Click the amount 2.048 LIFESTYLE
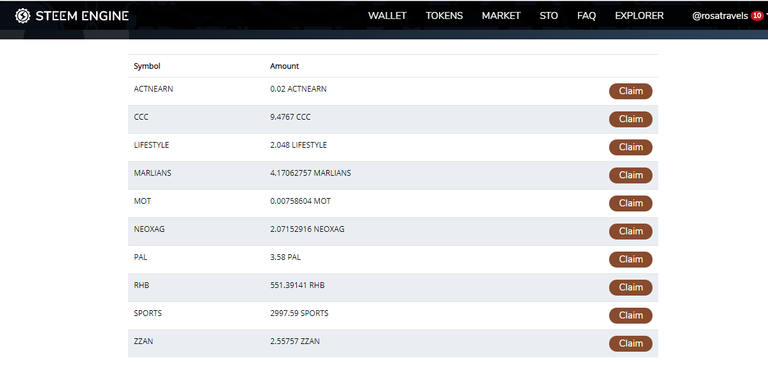 coord(298,145)
